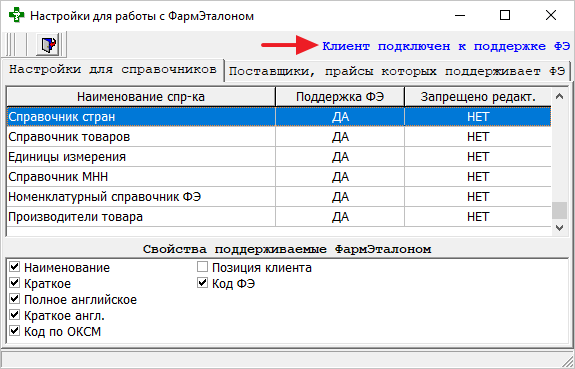Open the 'Настройки для справочников' tab

click(x=113, y=69)
